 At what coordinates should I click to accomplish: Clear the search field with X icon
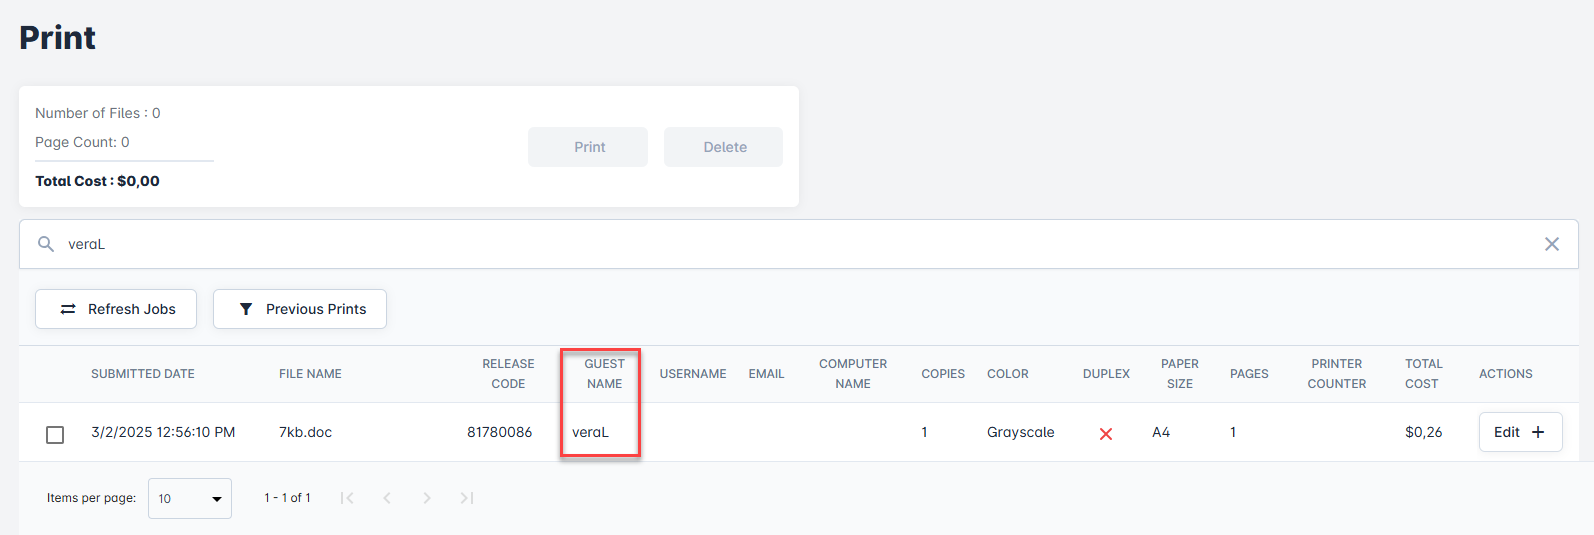click(1551, 244)
